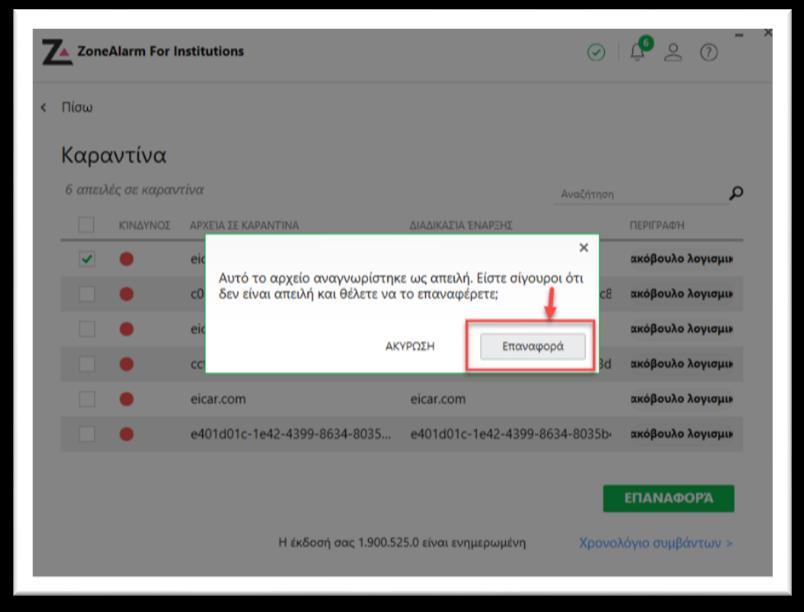
Task: Tick the eicar.com row checkbox
Action: [x=87, y=399]
